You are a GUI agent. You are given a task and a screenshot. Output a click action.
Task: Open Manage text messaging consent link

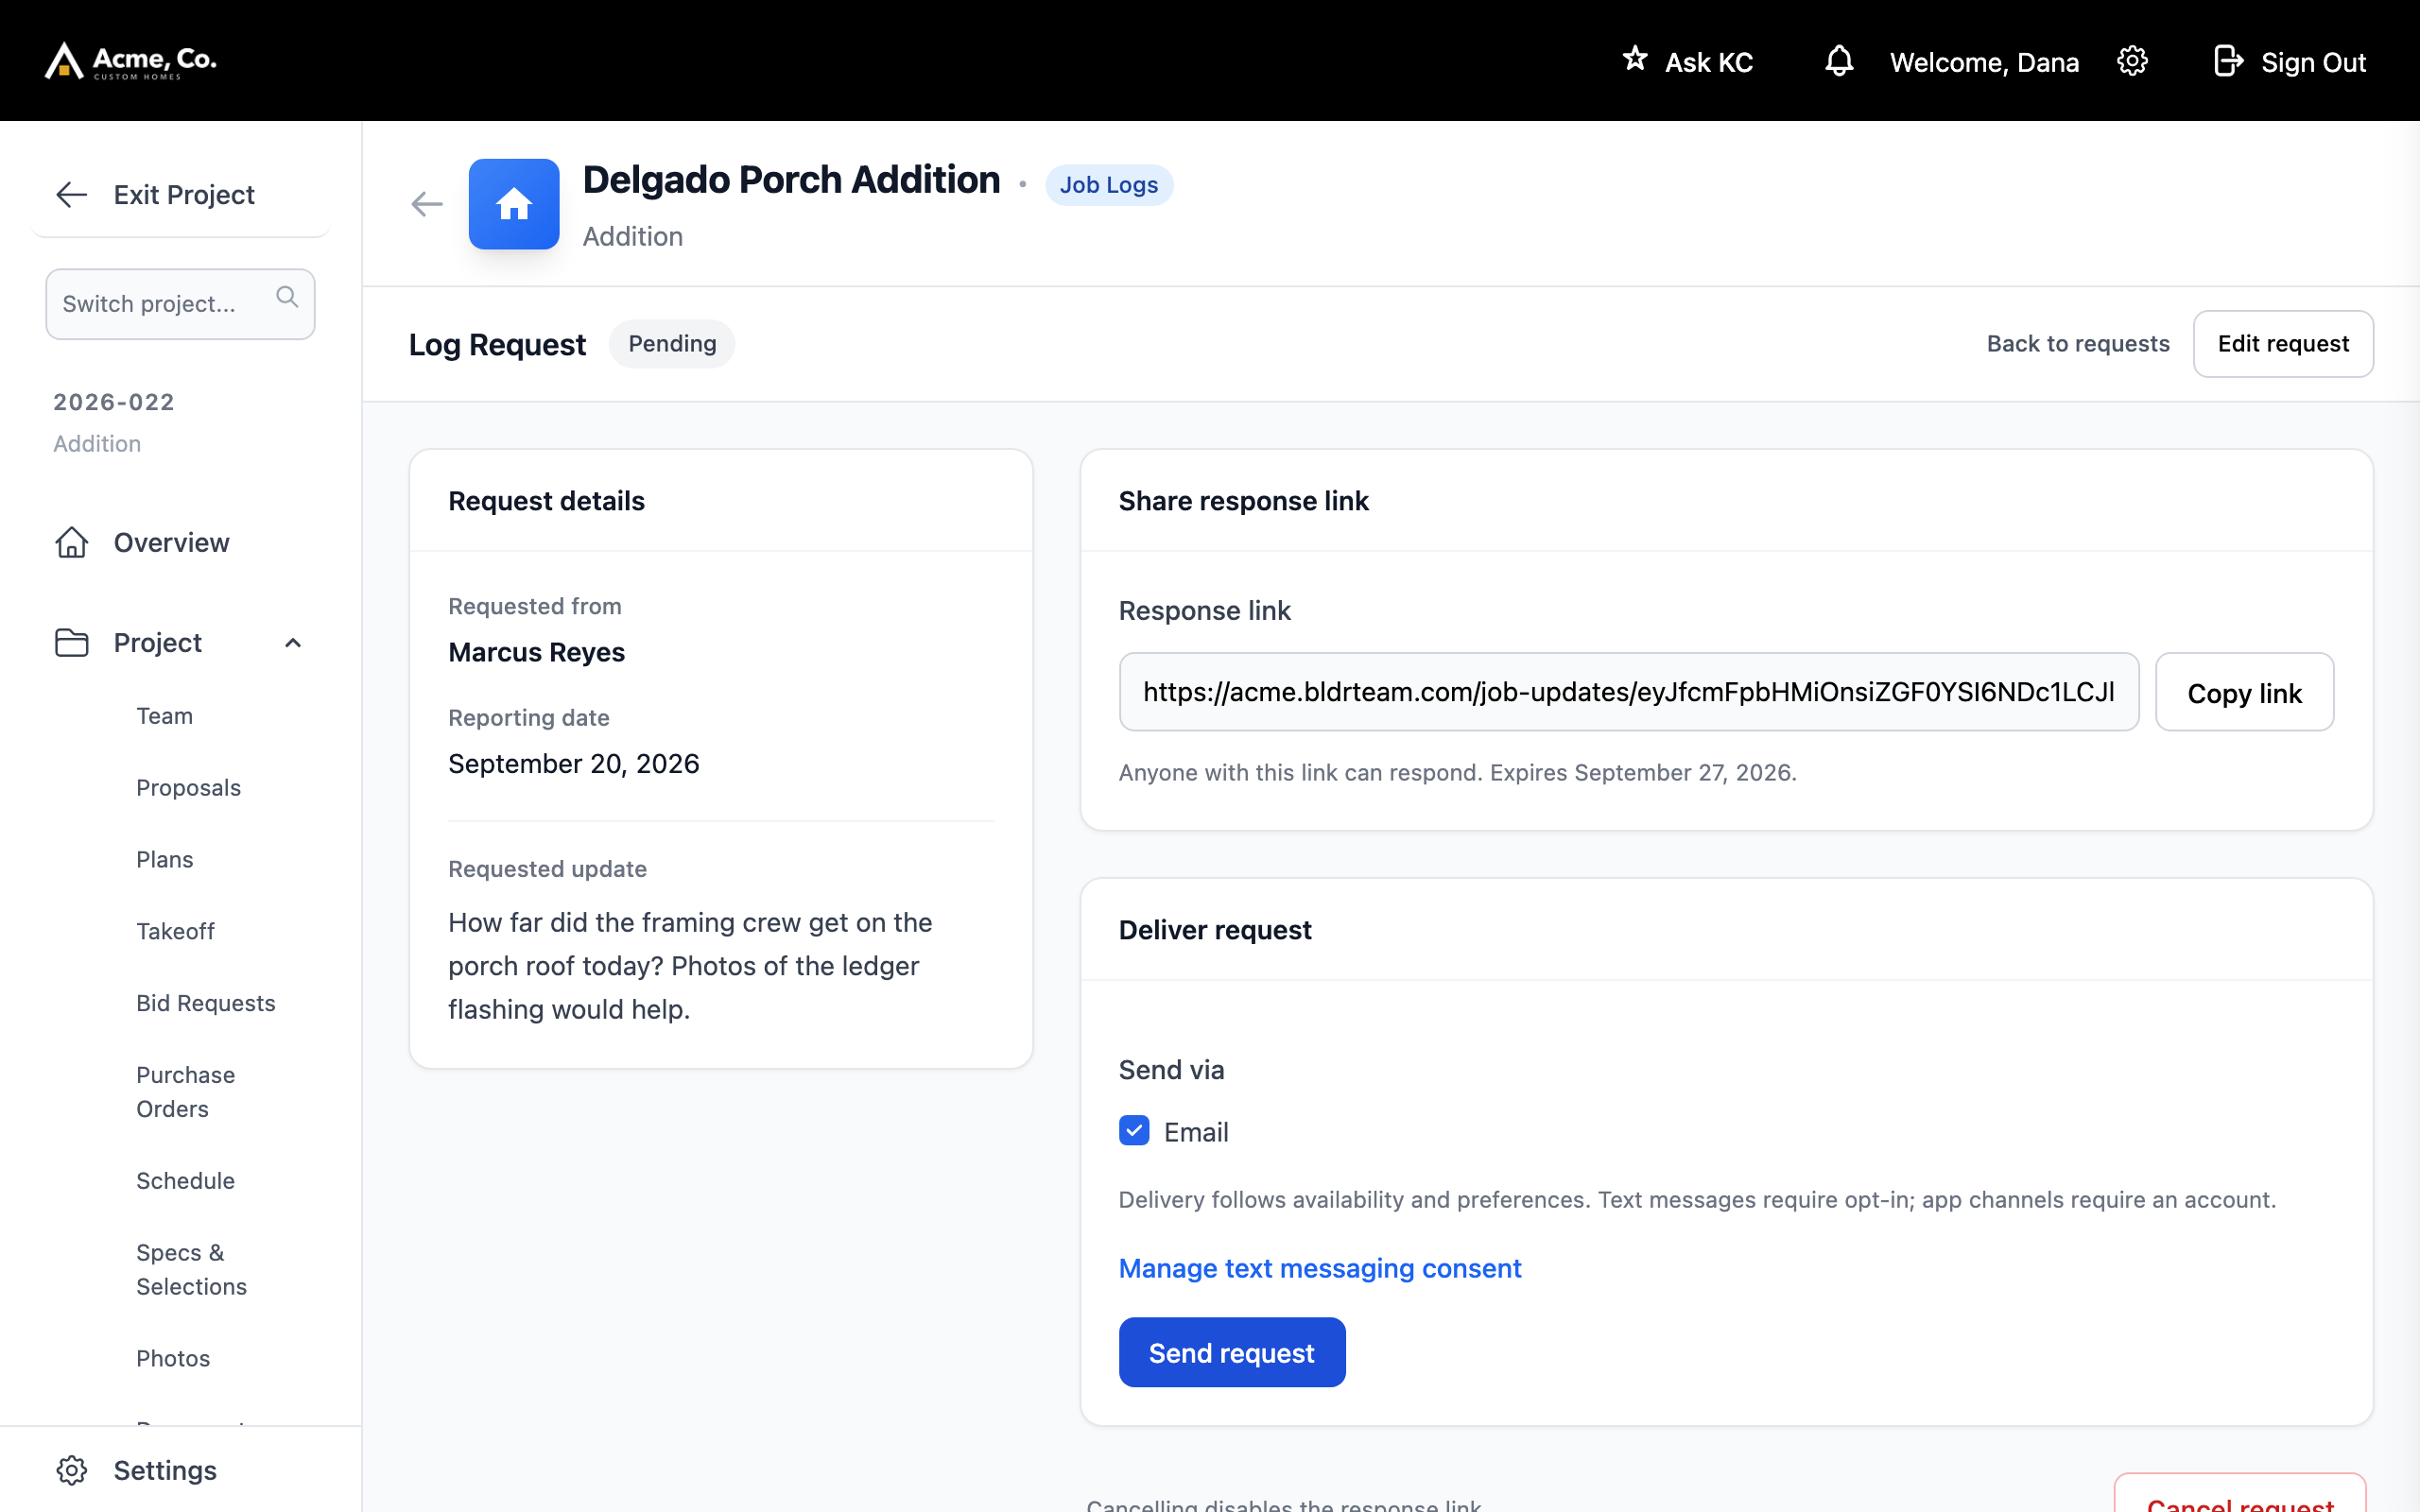click(1320, 1268)
